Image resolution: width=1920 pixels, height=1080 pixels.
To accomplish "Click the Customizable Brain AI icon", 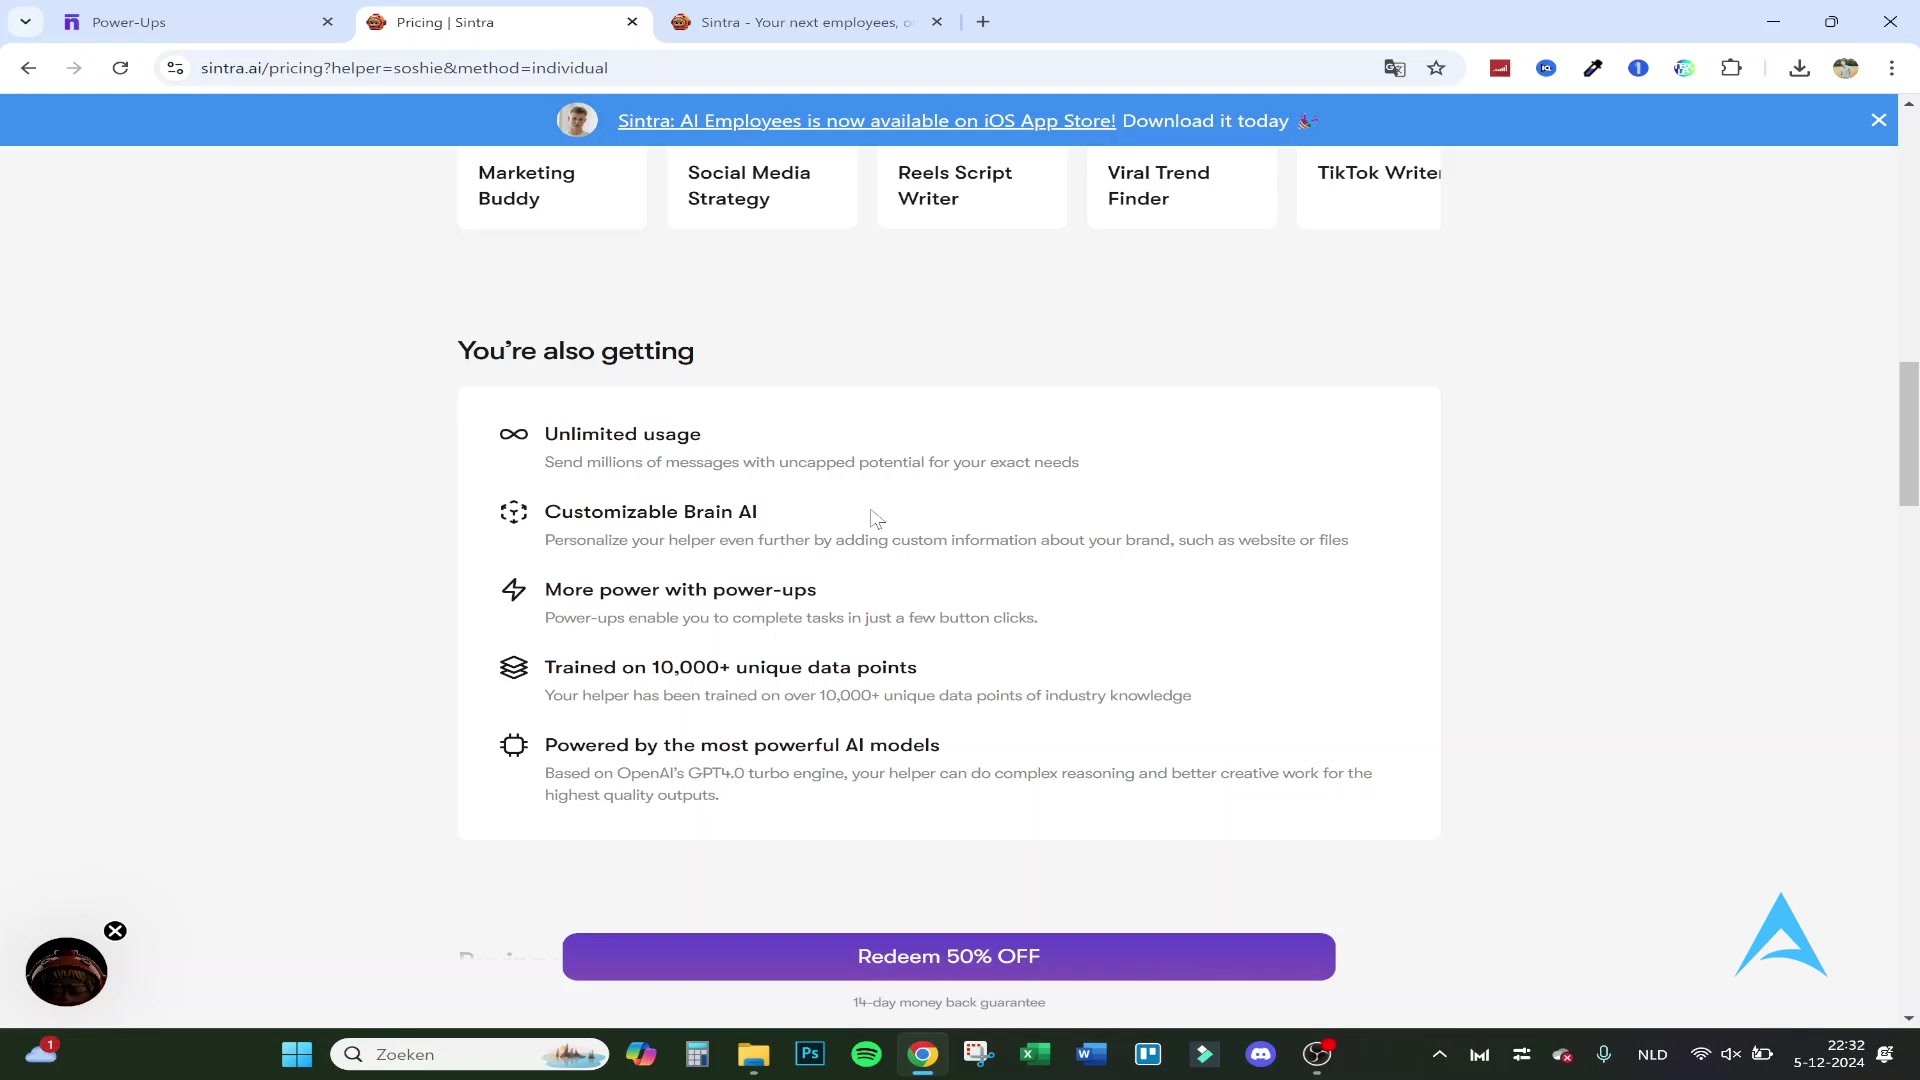I will [513, 512].
